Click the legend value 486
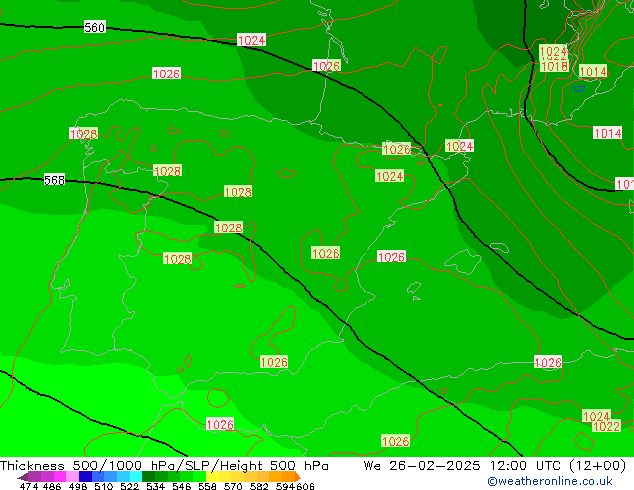The image size is (634, 490). (x=52, y=486)
